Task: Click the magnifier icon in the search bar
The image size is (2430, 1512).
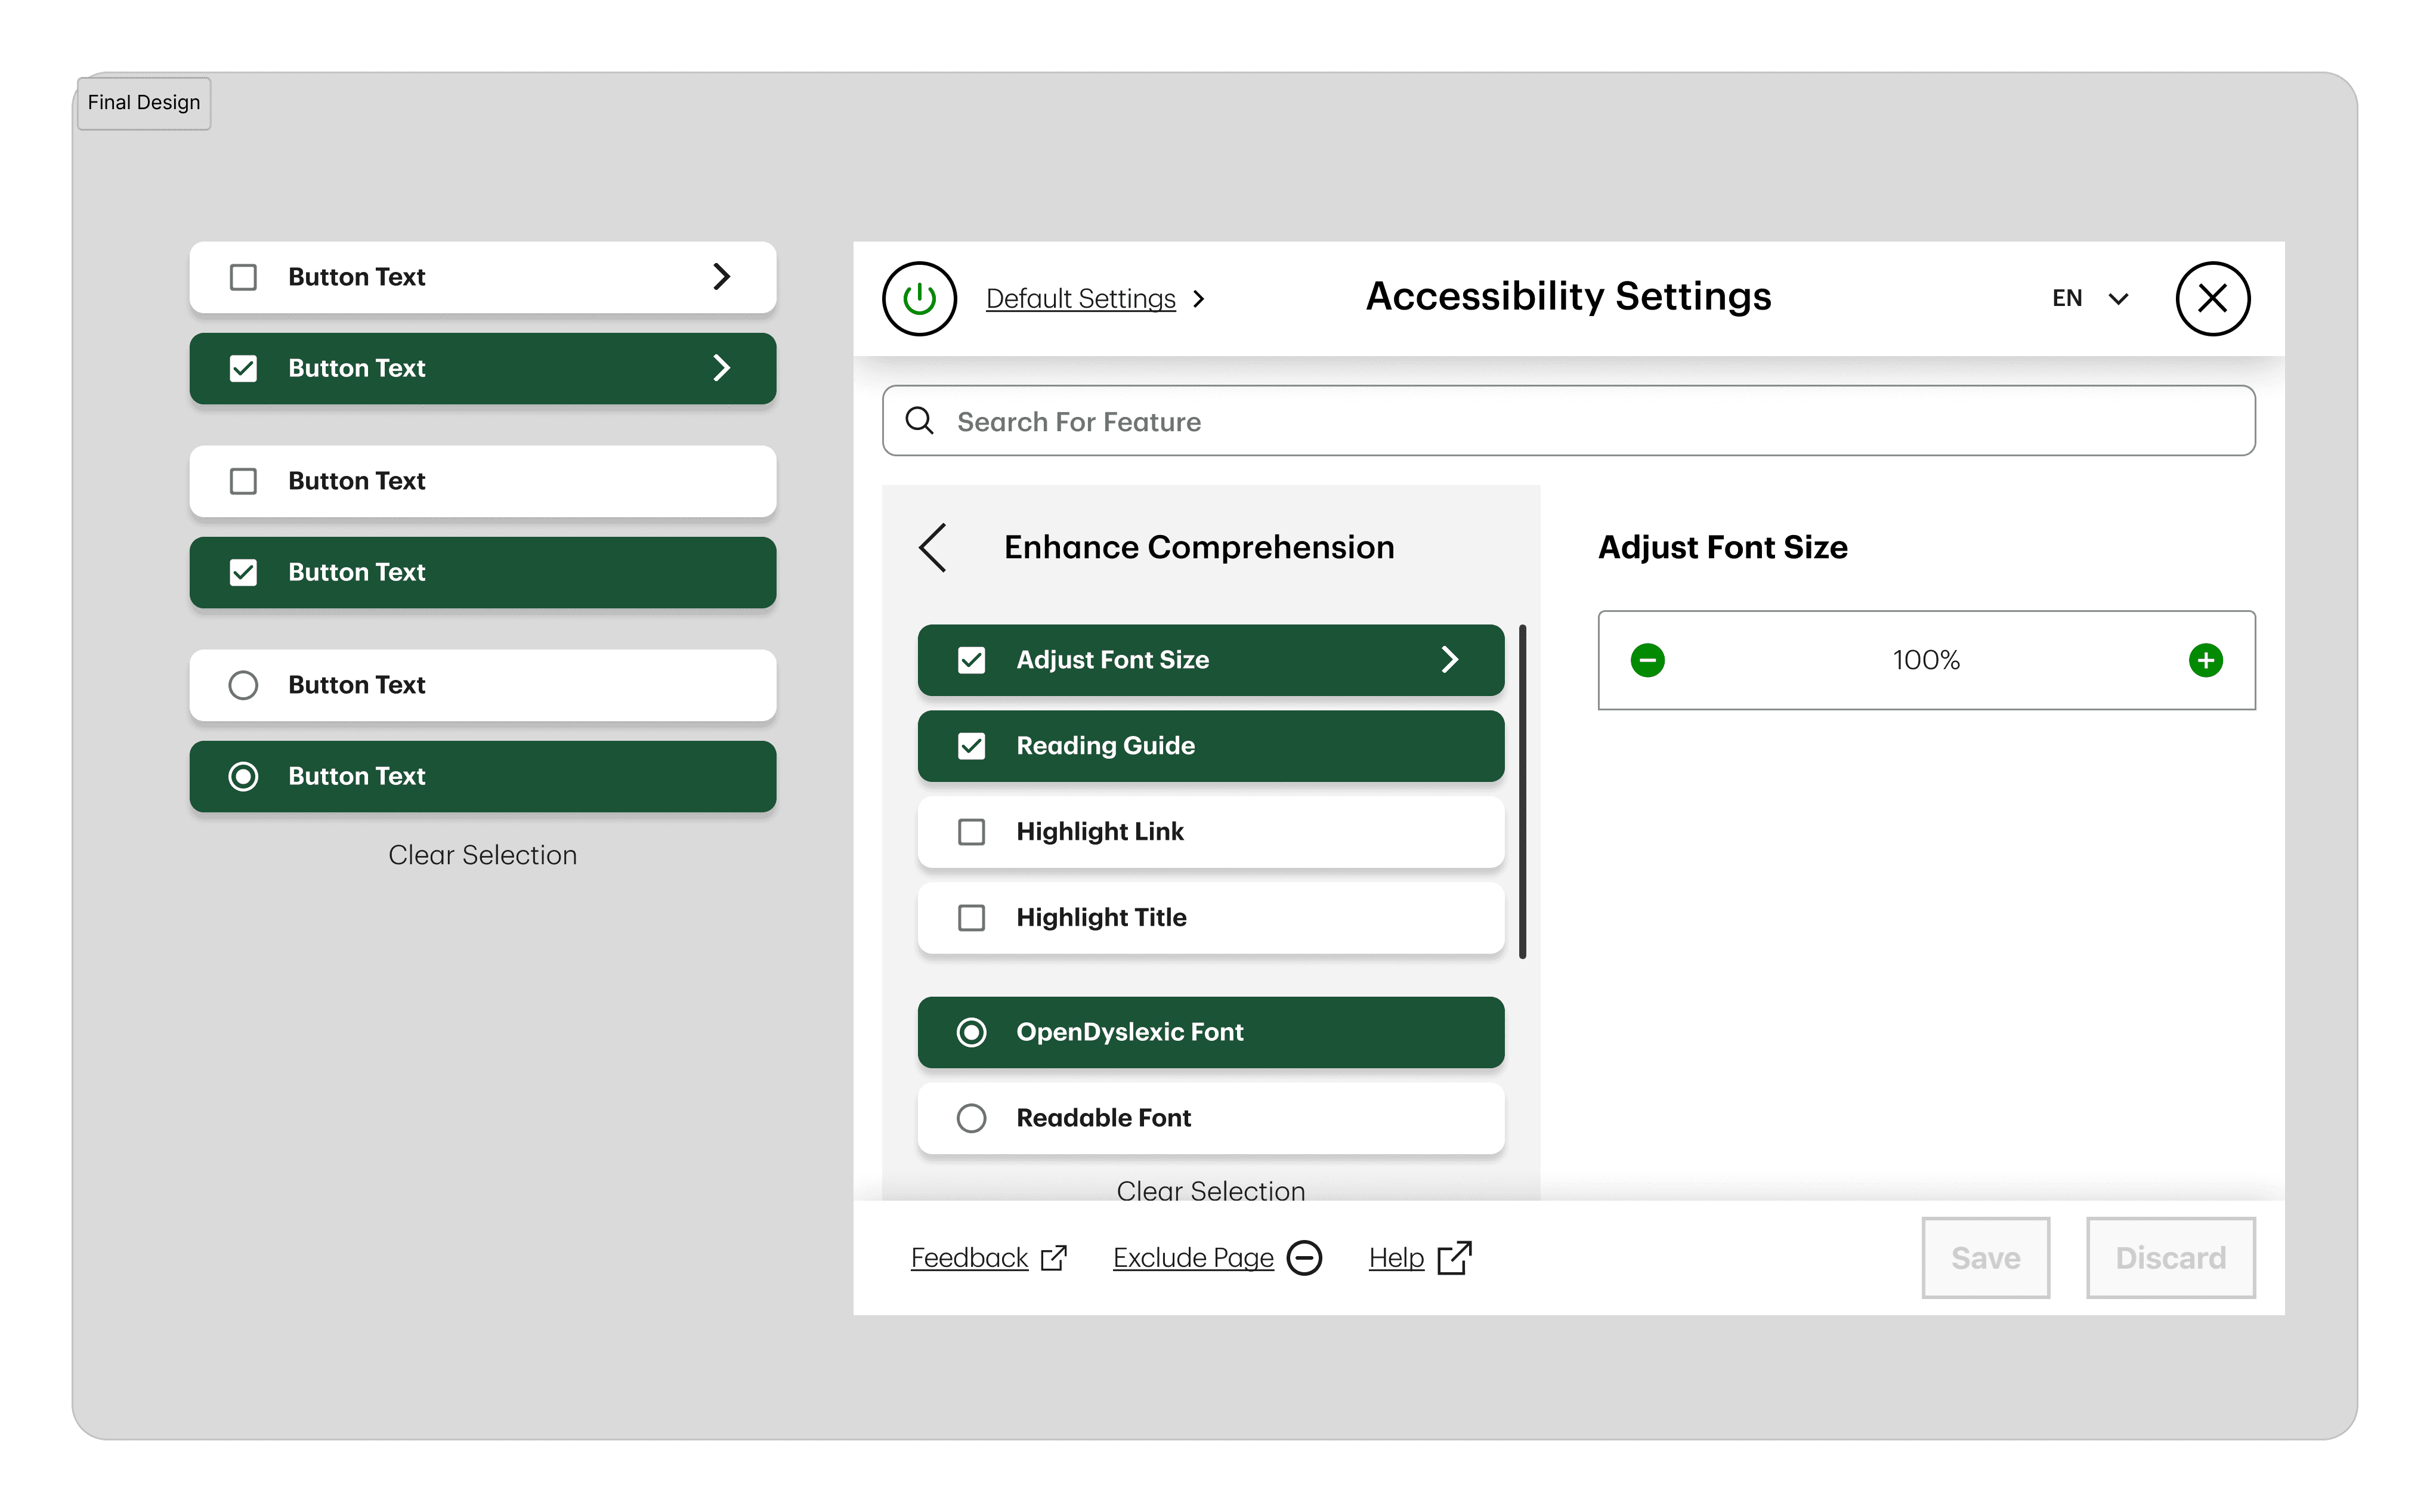Action: click(919, 421)
